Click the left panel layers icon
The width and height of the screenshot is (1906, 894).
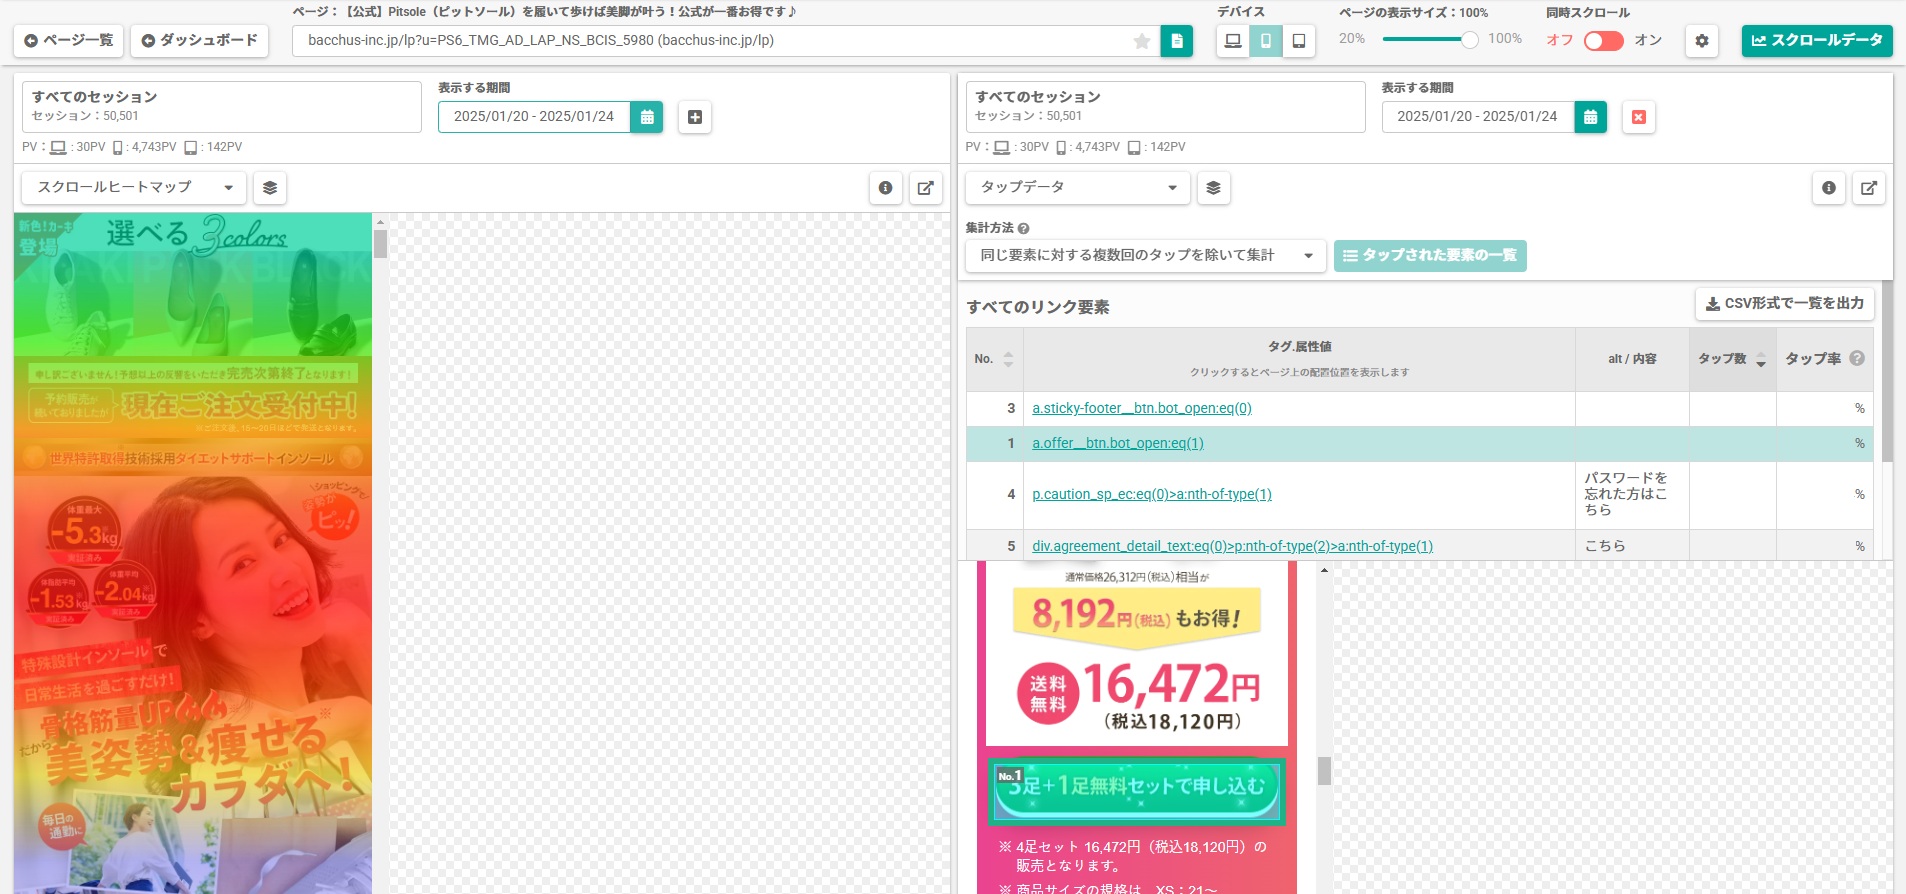point(270,188)
